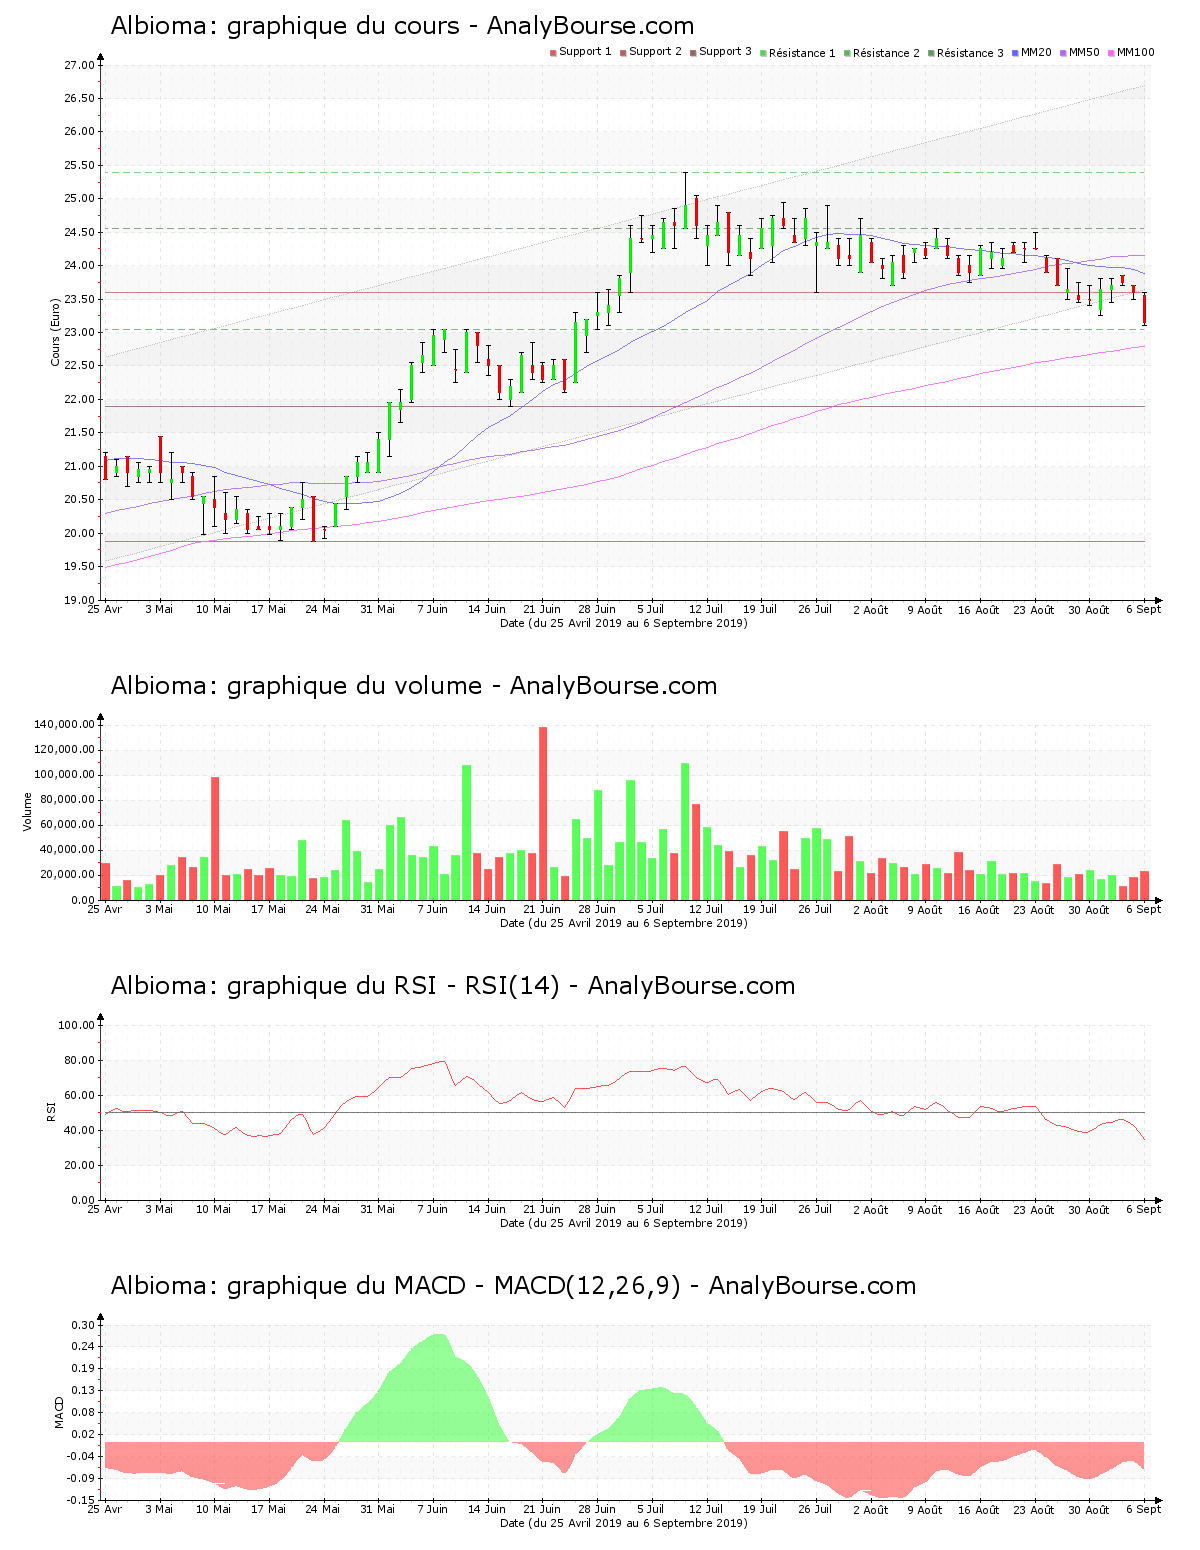1200x1550 pixels.
Task: Click the MM20 legend color square
Action: pos(1015,53)
